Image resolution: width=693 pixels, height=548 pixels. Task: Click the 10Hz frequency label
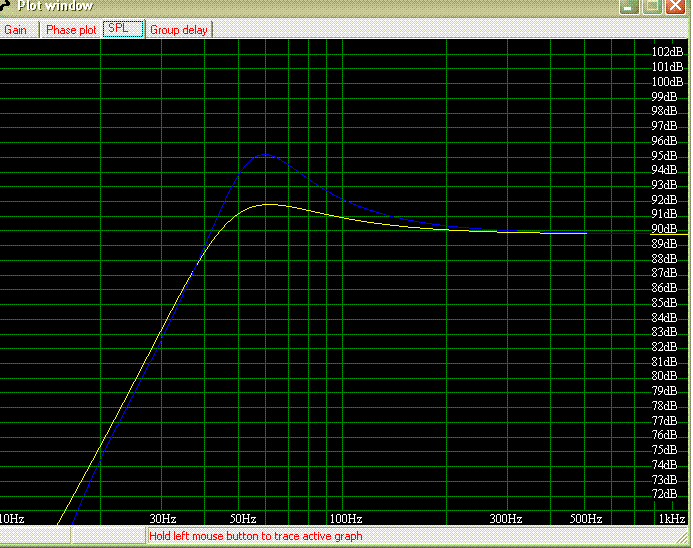(12, 519)
